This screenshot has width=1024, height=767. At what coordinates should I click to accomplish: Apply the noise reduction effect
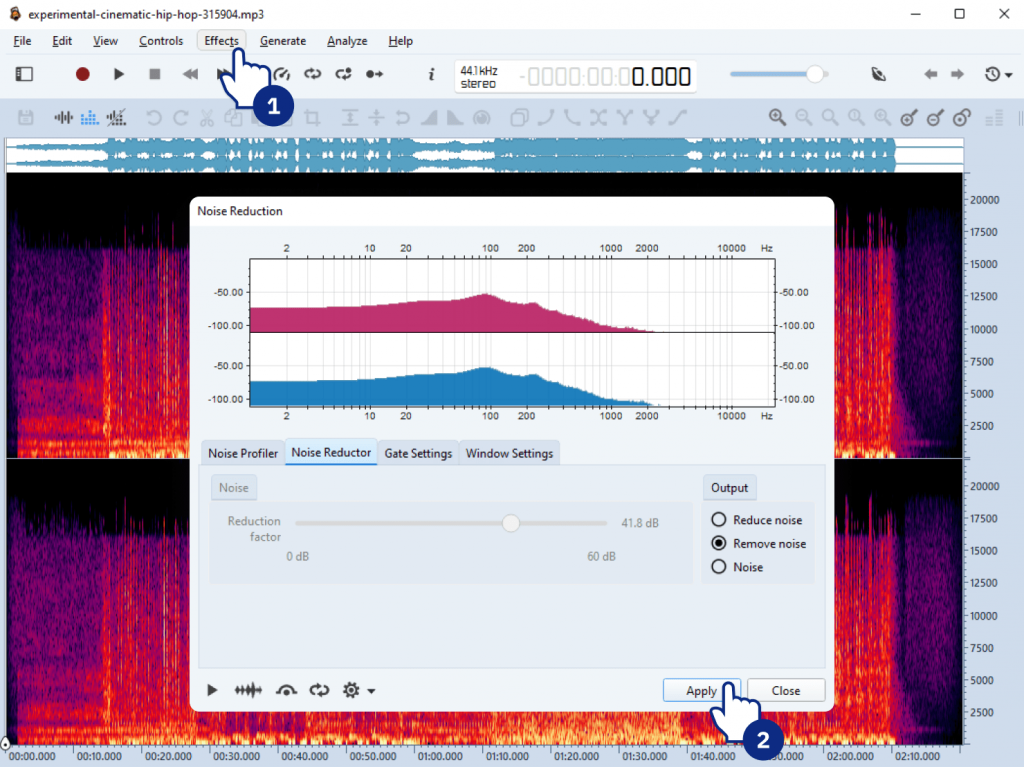(701, 691)
